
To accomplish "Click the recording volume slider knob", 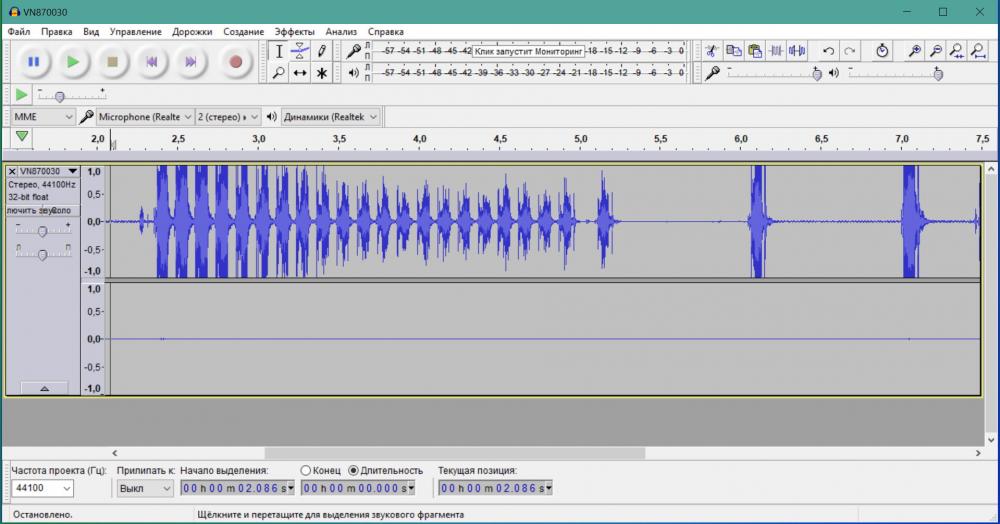I will [x=817, y=75].
